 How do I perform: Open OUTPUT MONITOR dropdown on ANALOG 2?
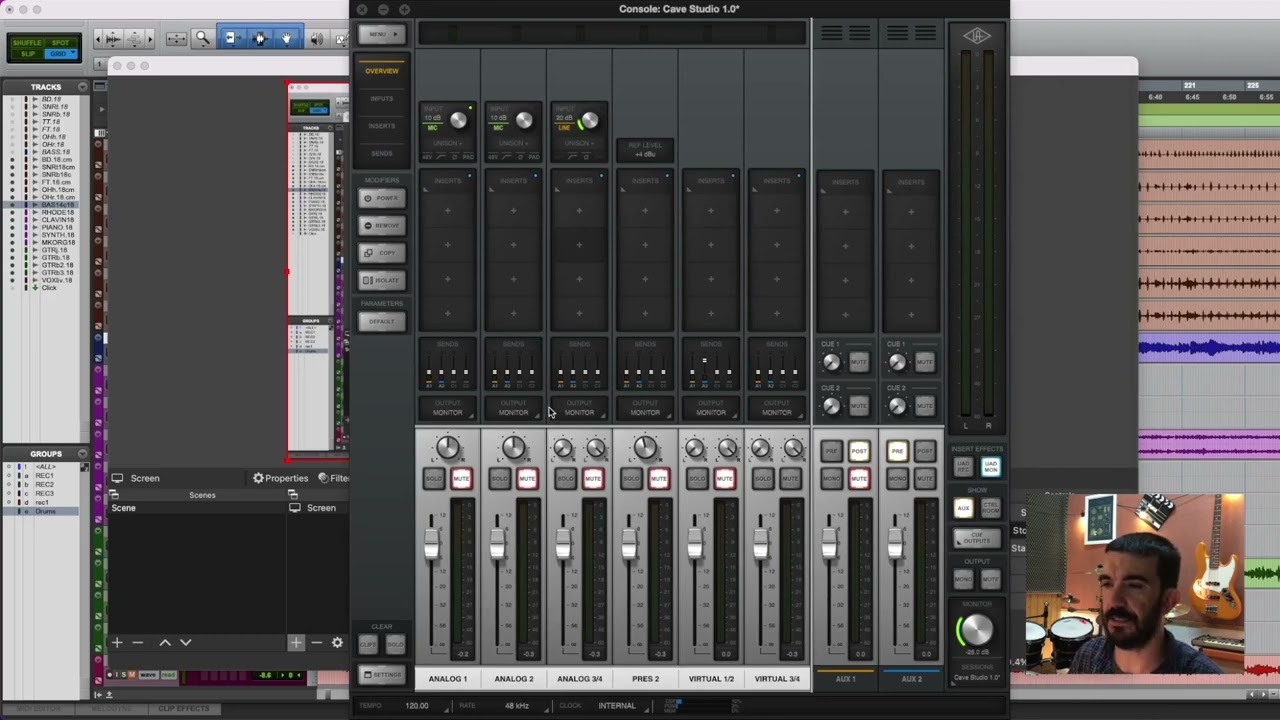[x=514, y=408]
